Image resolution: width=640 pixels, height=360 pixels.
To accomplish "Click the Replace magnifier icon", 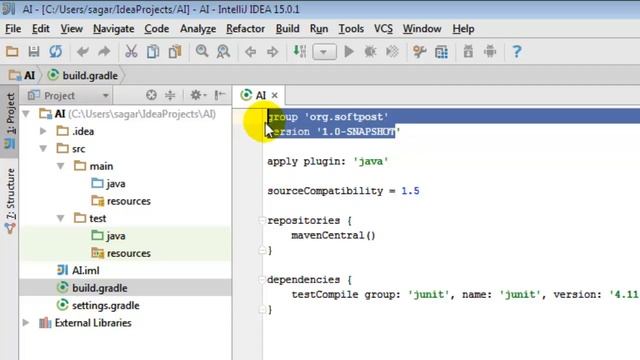I will 223,52.
